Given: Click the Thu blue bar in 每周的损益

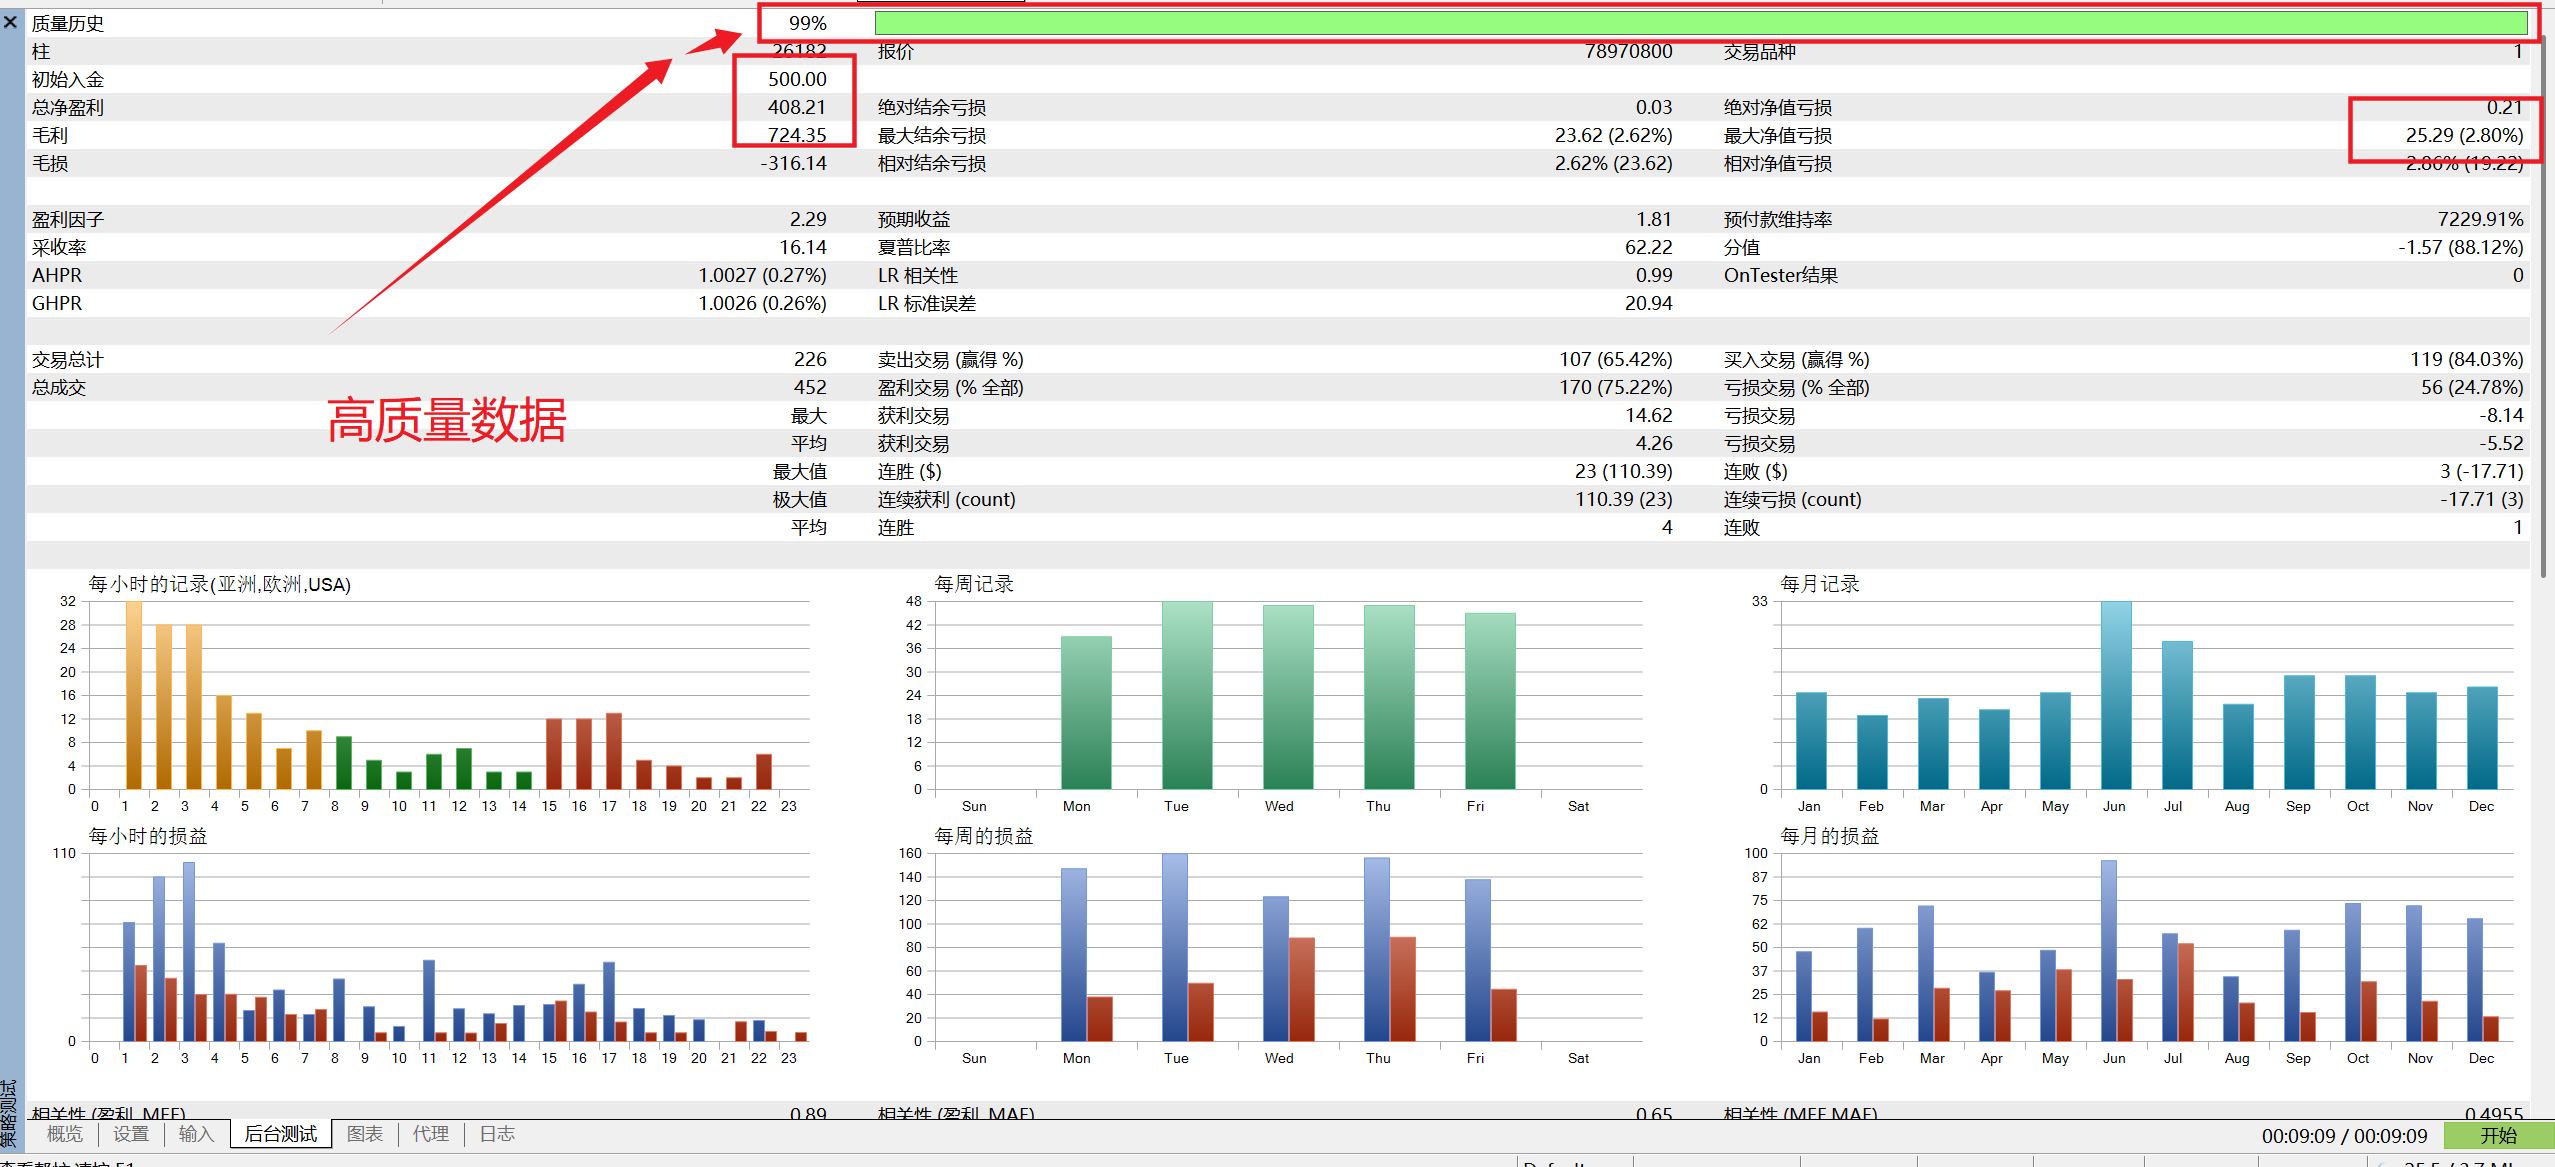Looking at the screenshot, I should 1376,949.
